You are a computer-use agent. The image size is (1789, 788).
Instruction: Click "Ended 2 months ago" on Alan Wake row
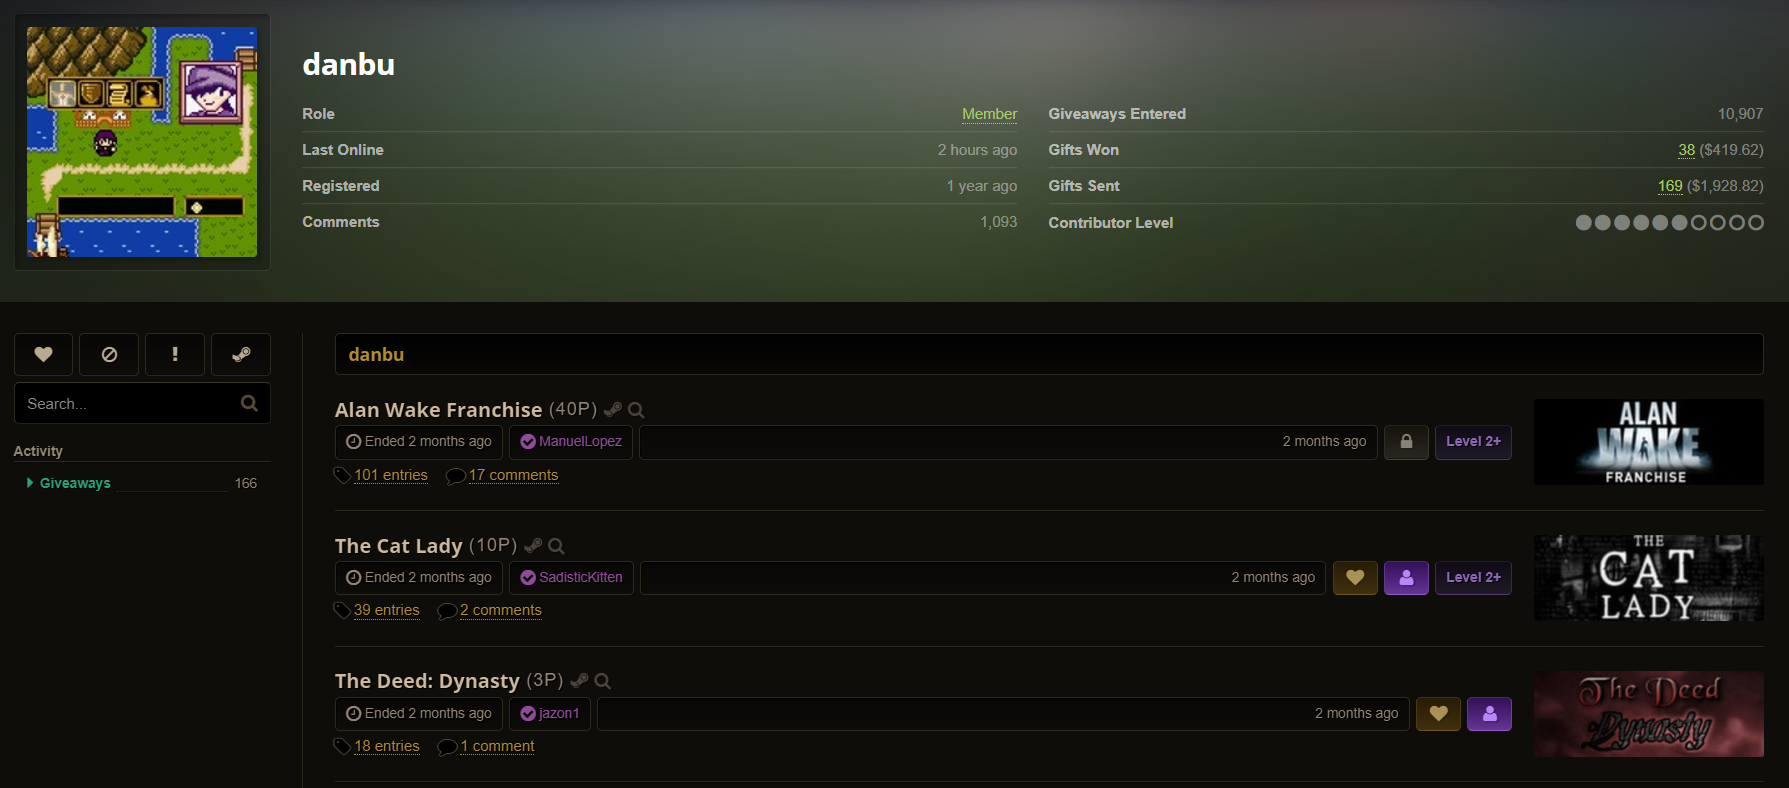click(x=419, y=442)
